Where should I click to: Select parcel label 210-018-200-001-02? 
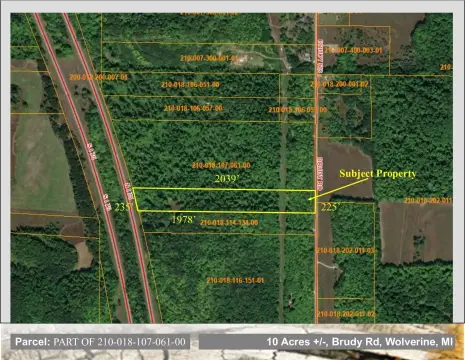(339, 84)
